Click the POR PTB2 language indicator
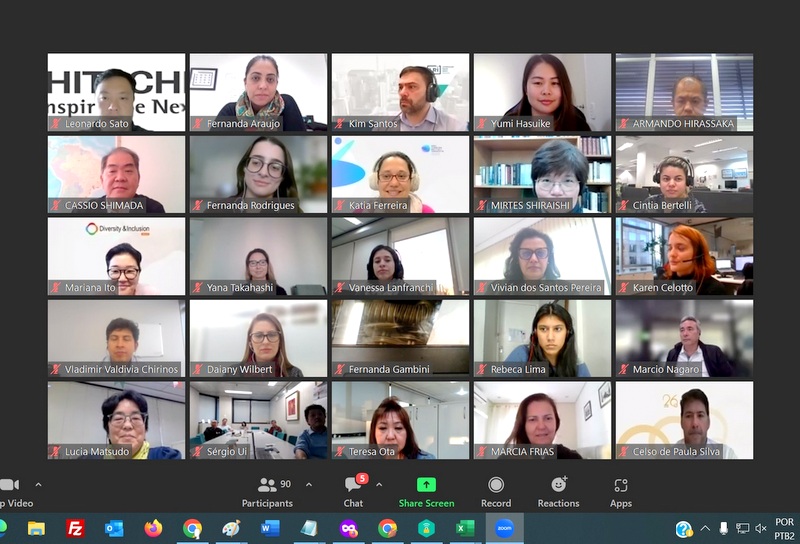Screen dimensions: 800x544 (x=785, y=528)
